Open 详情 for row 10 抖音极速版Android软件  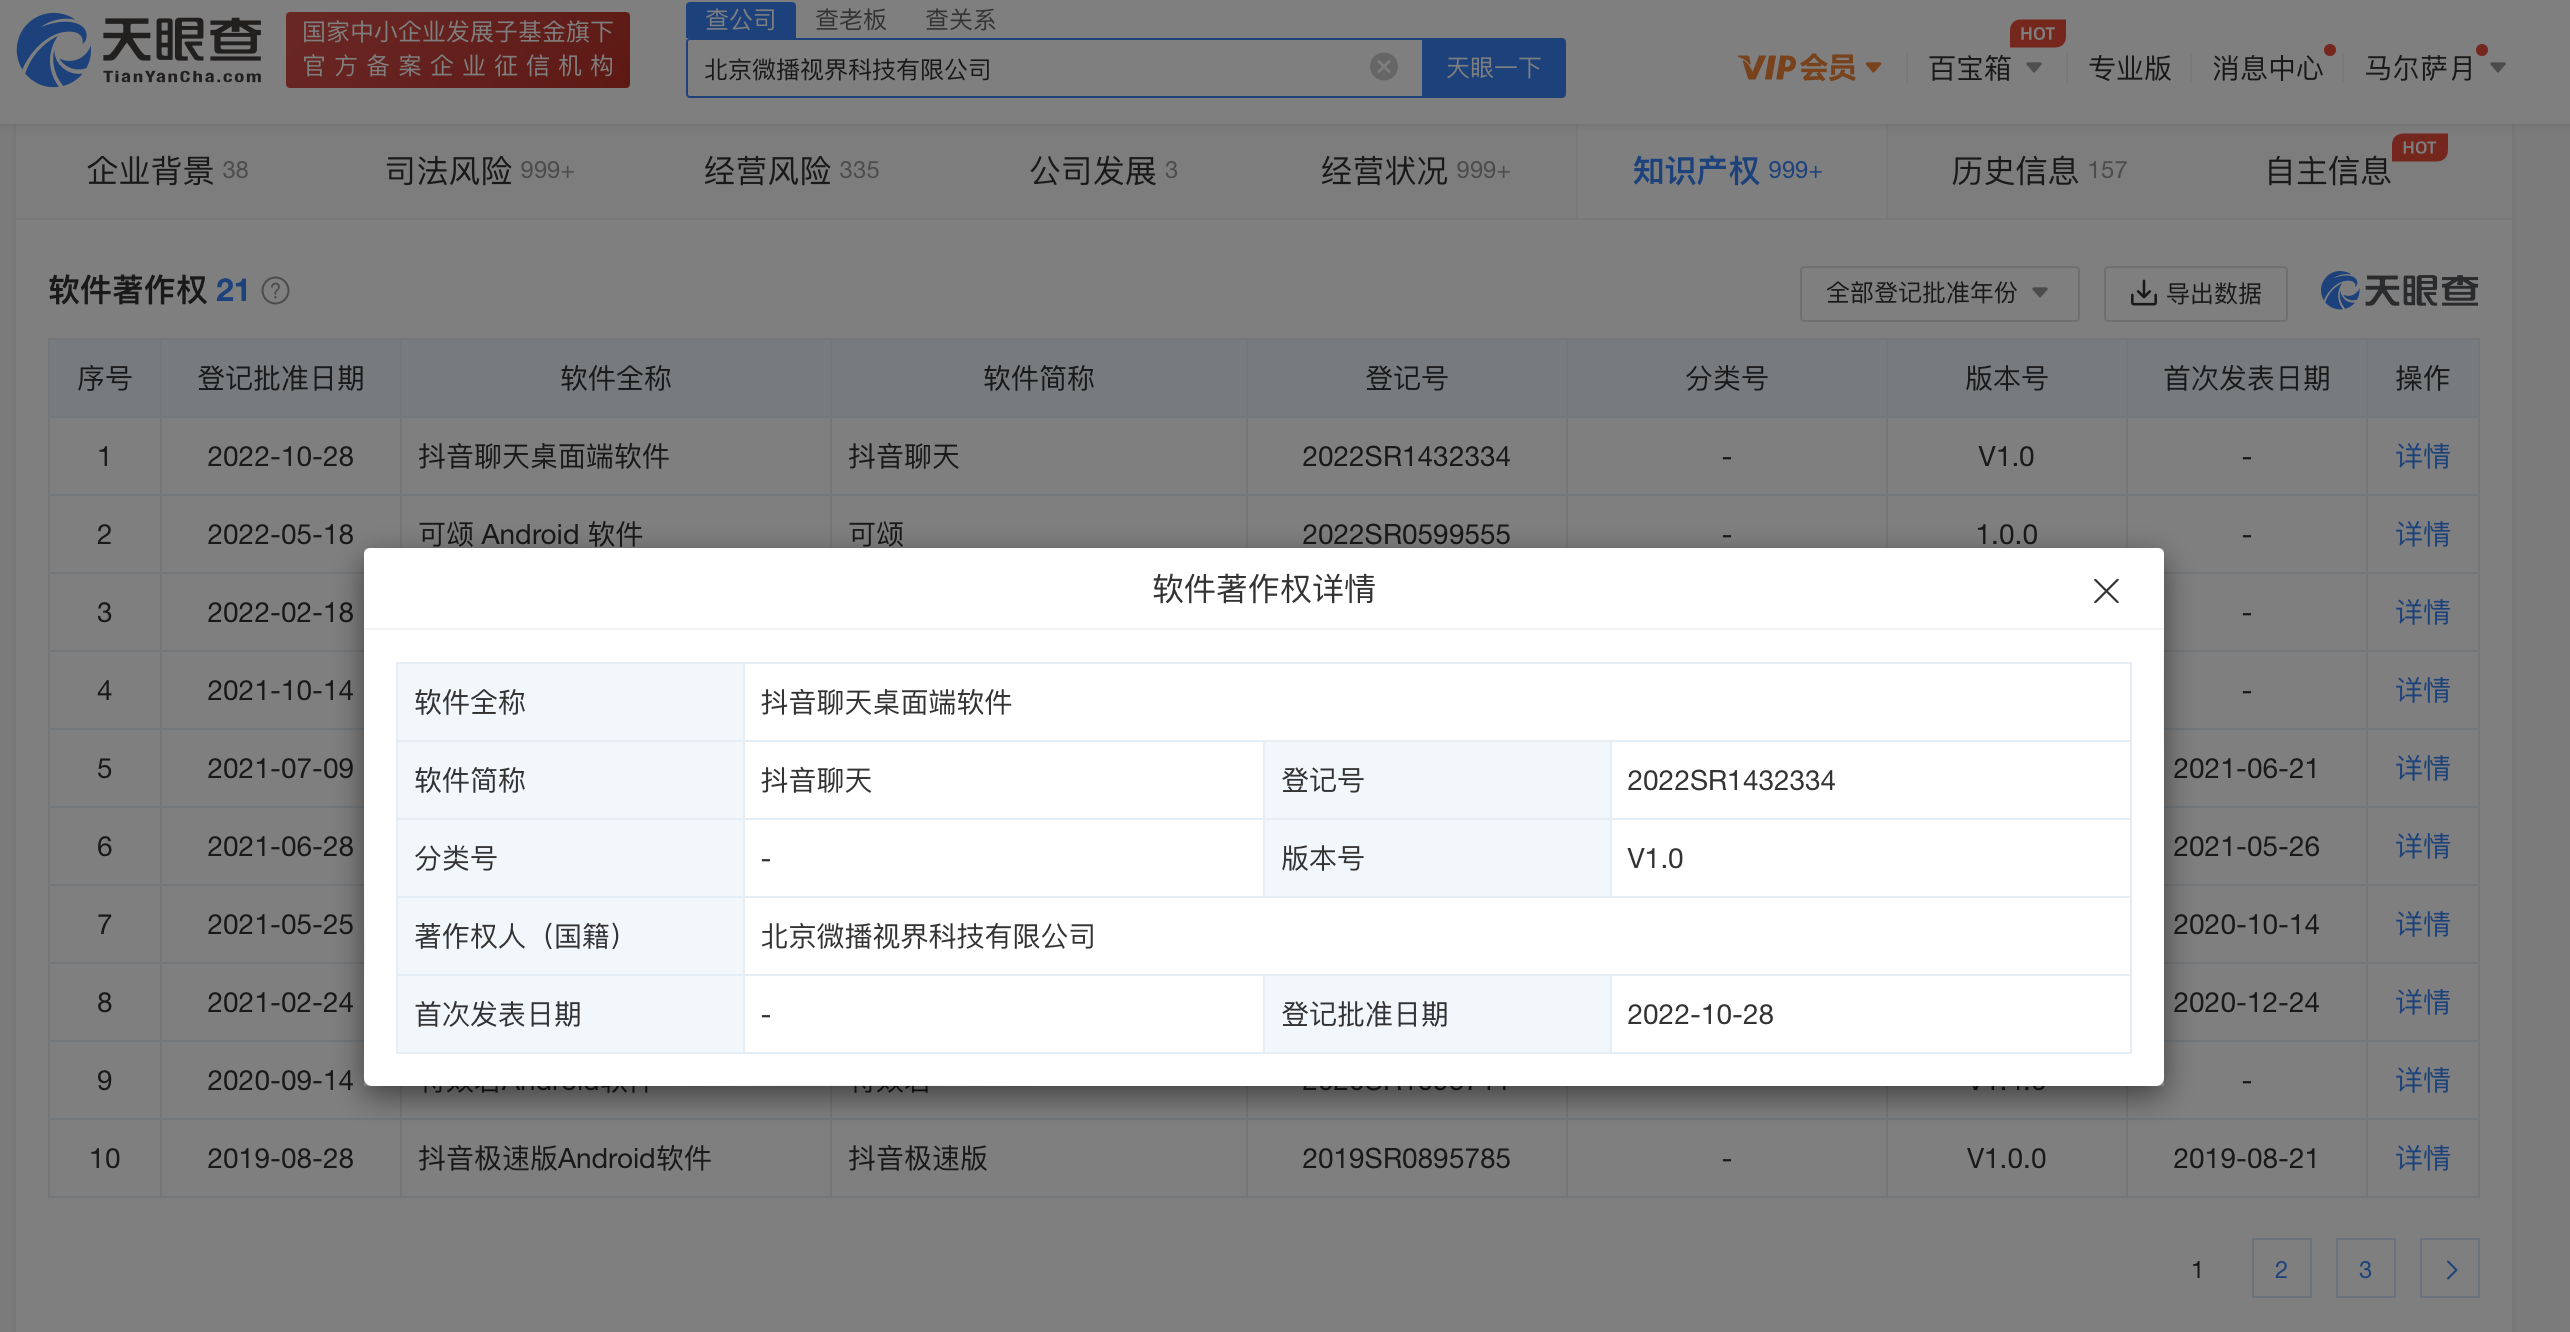tap(2422, 1159)
